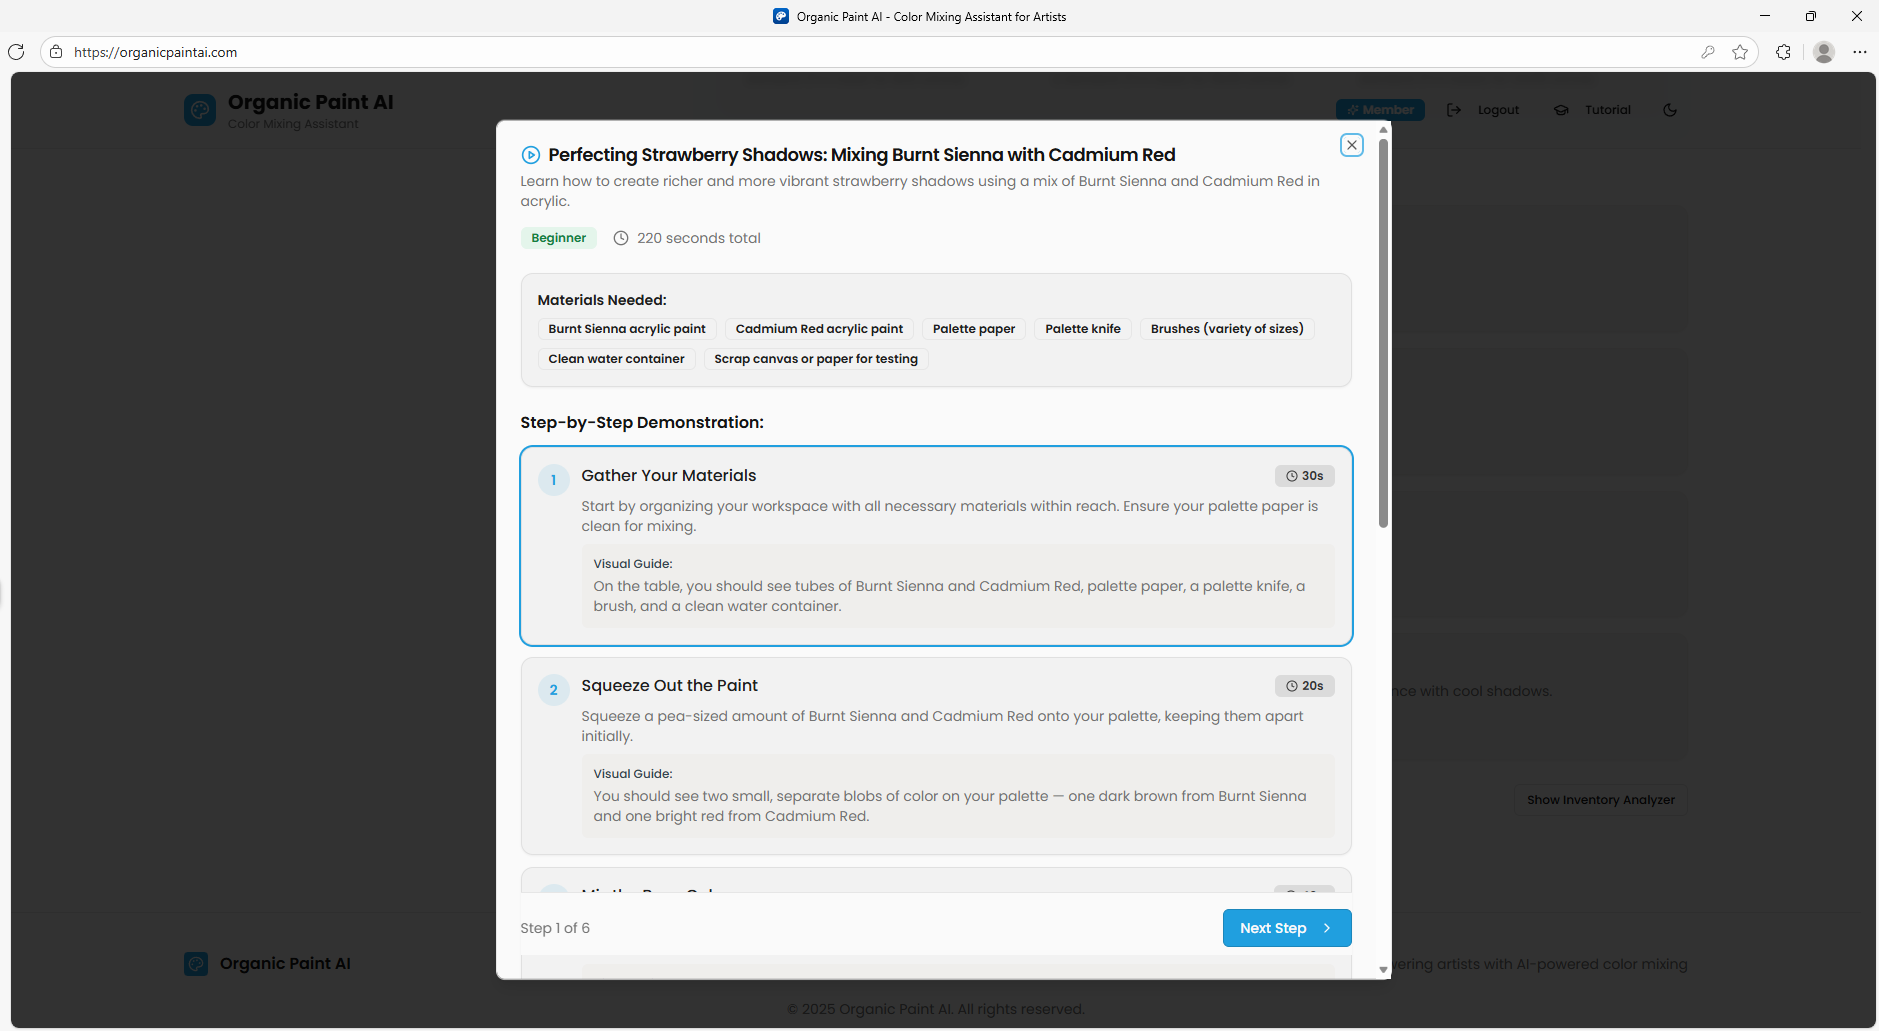Screen dimensions: 1879x1031
Task: Click the address bar URL field
Action: point(600,52)
